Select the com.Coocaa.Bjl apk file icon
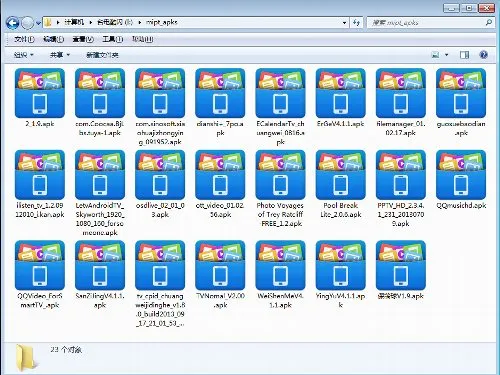This screenshot has width=500, height=375. pyautogui.click(x=100, y=93)
